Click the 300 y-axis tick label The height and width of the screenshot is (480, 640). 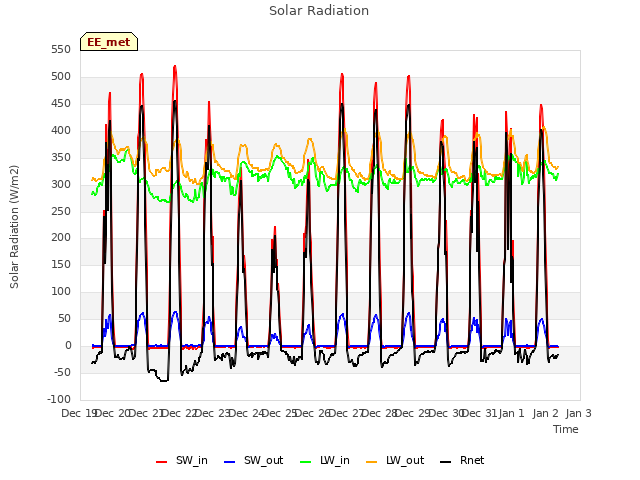coord(61,184)
